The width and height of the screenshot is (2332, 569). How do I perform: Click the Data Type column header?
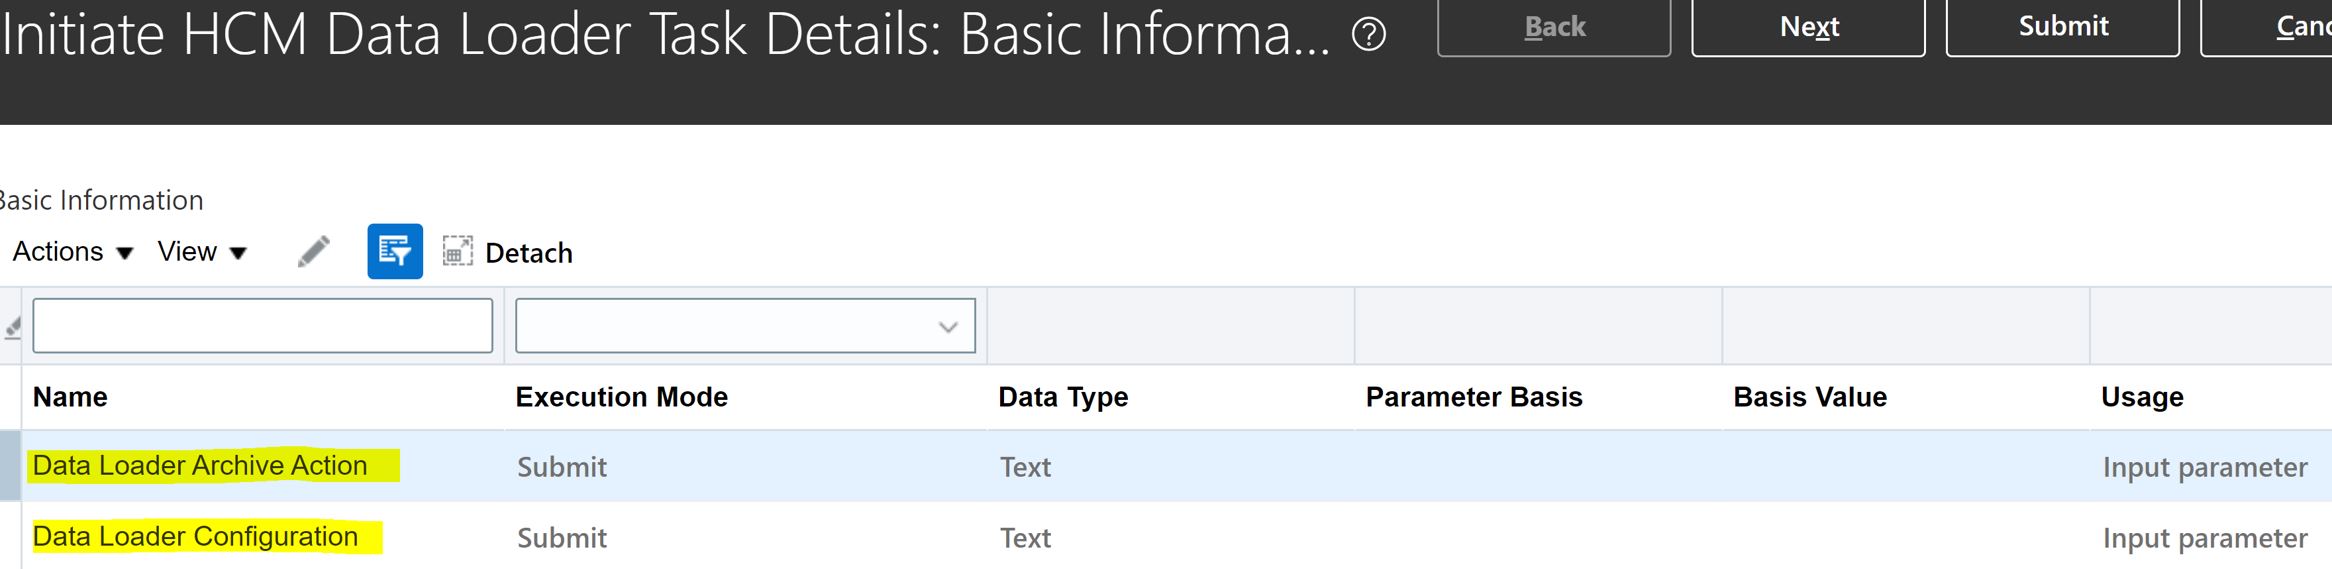click(1063, 397)
